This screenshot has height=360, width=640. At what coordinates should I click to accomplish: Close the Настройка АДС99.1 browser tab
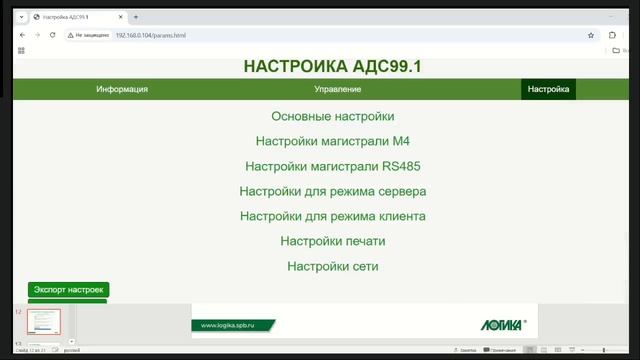pos(120,17)
